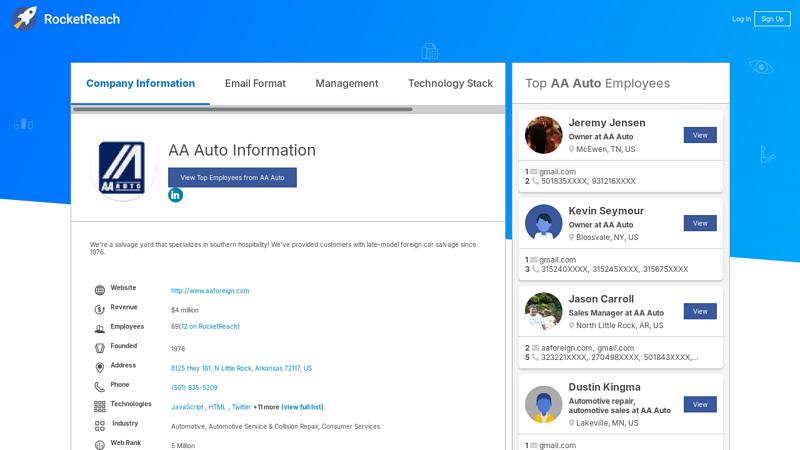Screen dimensions: 800x450
Task: Click the RocketReach rocket logo icon
Action: point(24,19)
